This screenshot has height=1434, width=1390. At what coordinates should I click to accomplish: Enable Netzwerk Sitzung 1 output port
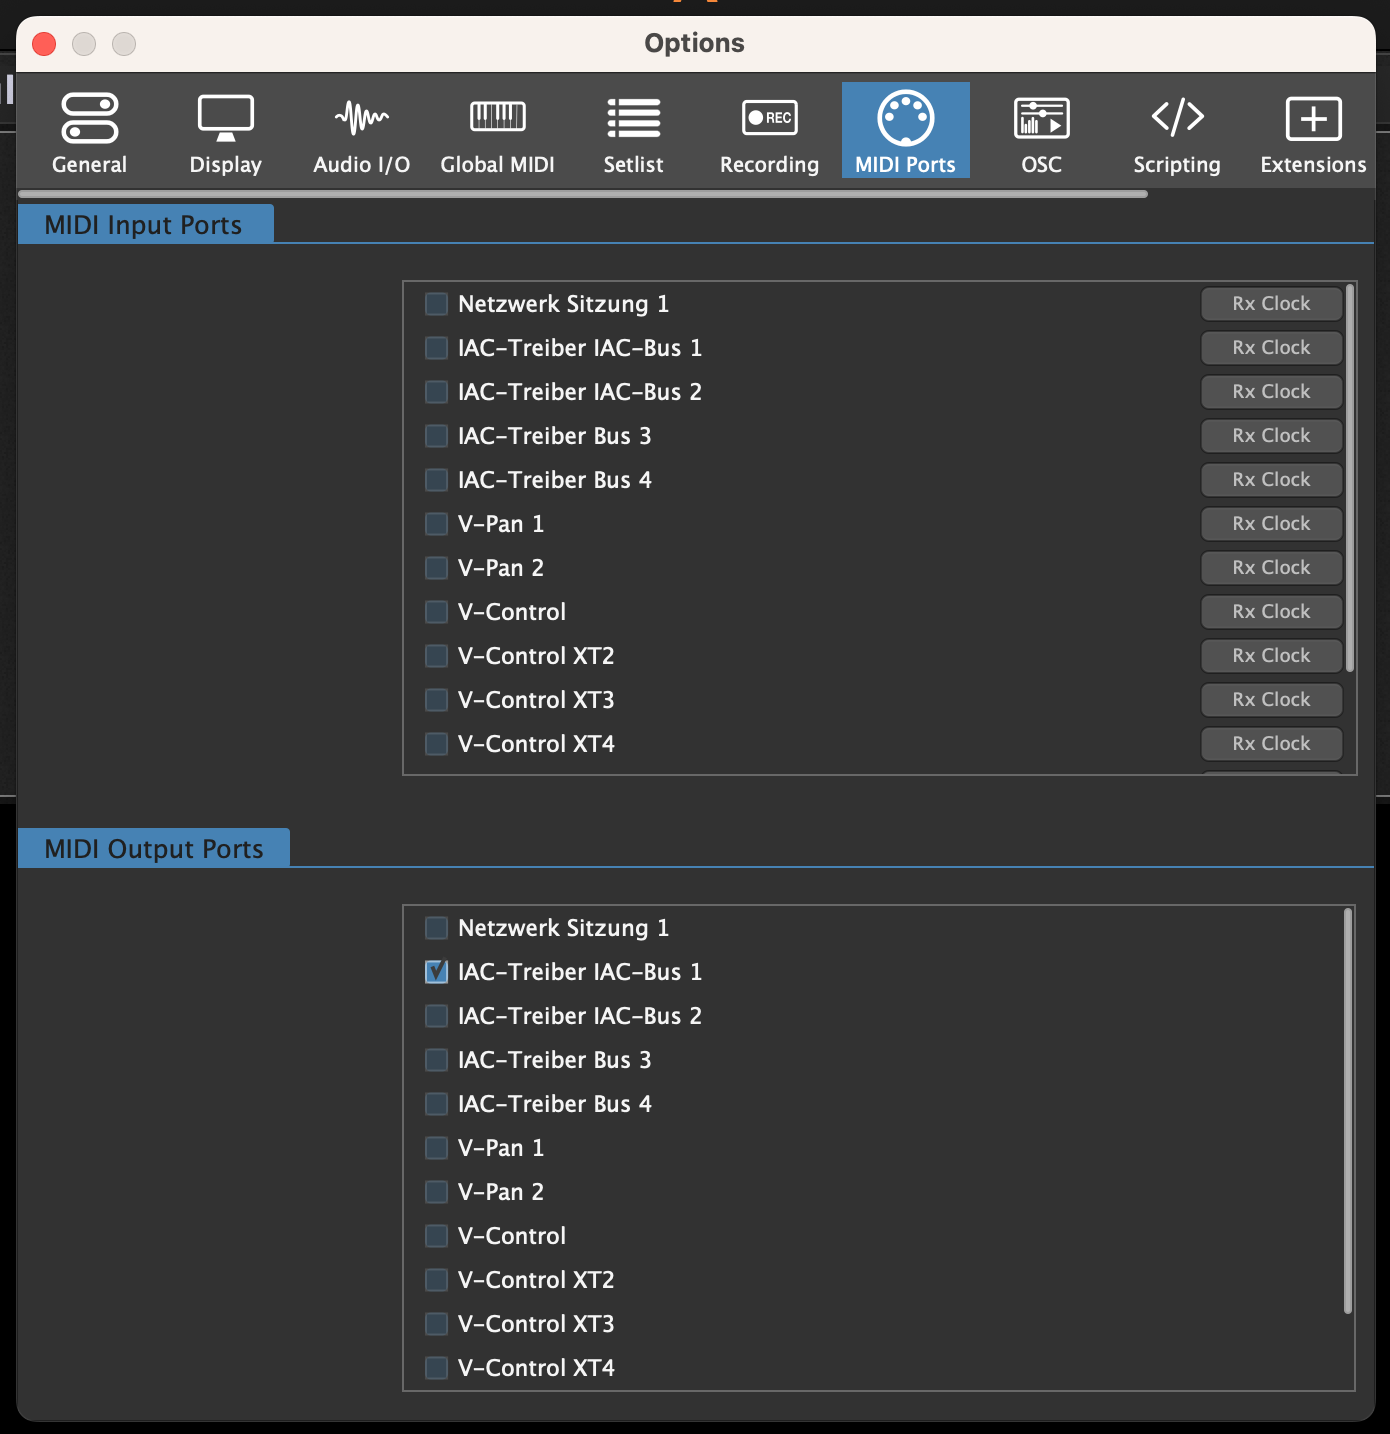(x=436, y=928)
